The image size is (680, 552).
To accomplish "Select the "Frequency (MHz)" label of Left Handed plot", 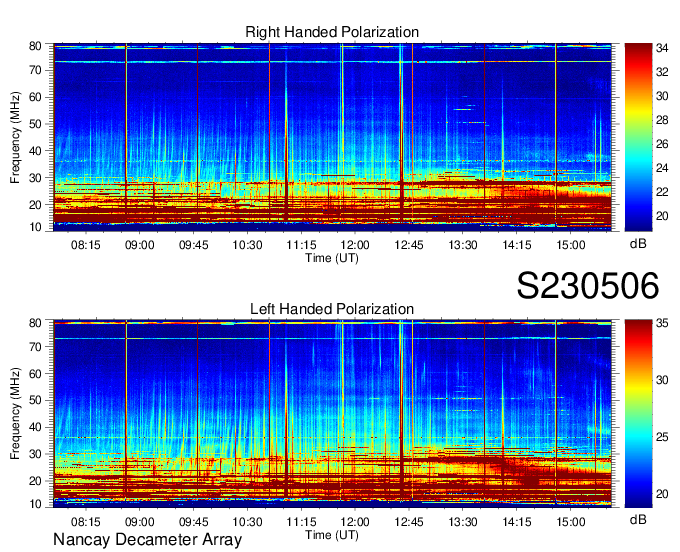I will tap(15, 414).
